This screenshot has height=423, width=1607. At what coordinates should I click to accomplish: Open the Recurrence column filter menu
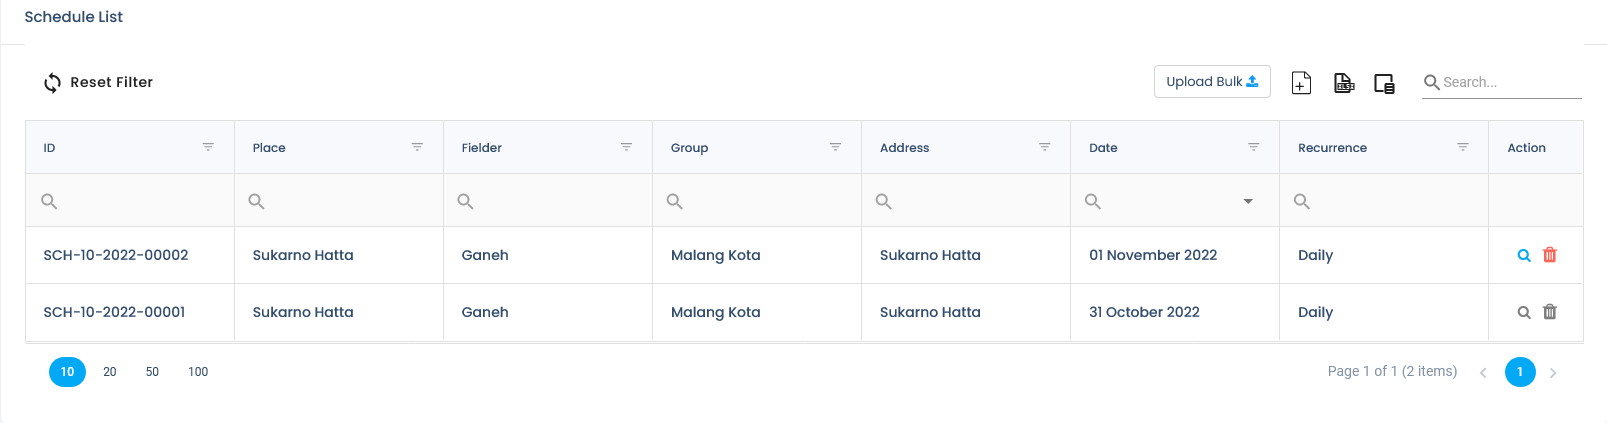point(1463,147)
